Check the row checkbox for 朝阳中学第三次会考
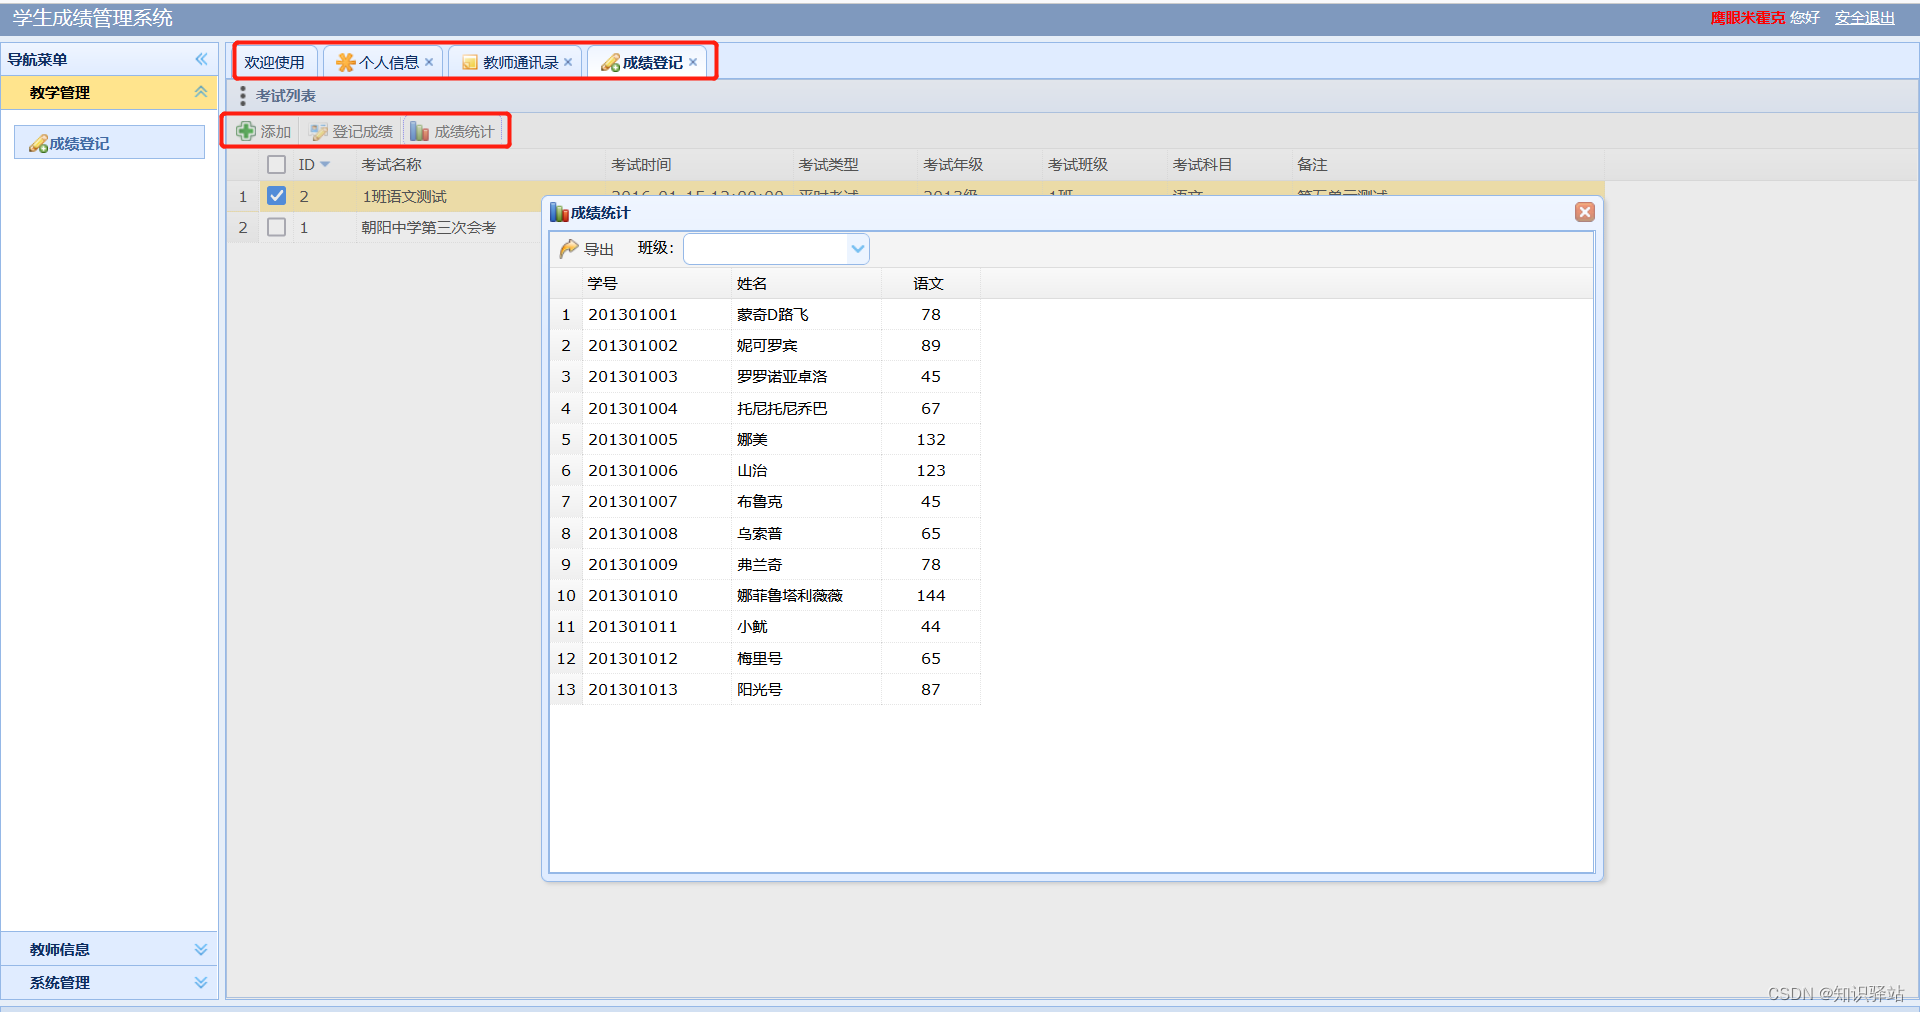The image size is (1920, 1012). tap(277, 227)
